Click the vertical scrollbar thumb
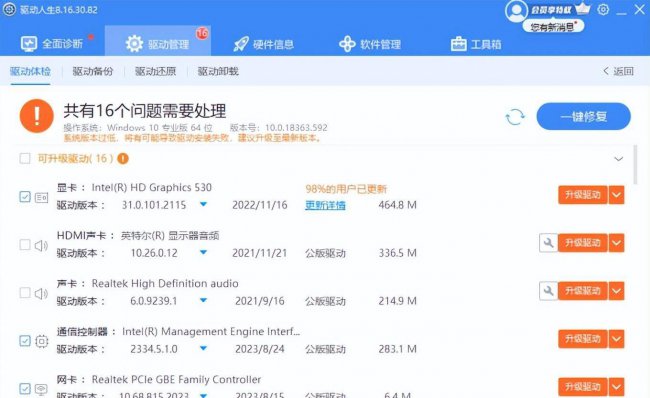Image resolution: width=650 pixels, height=398 pixels. [635, 164]
